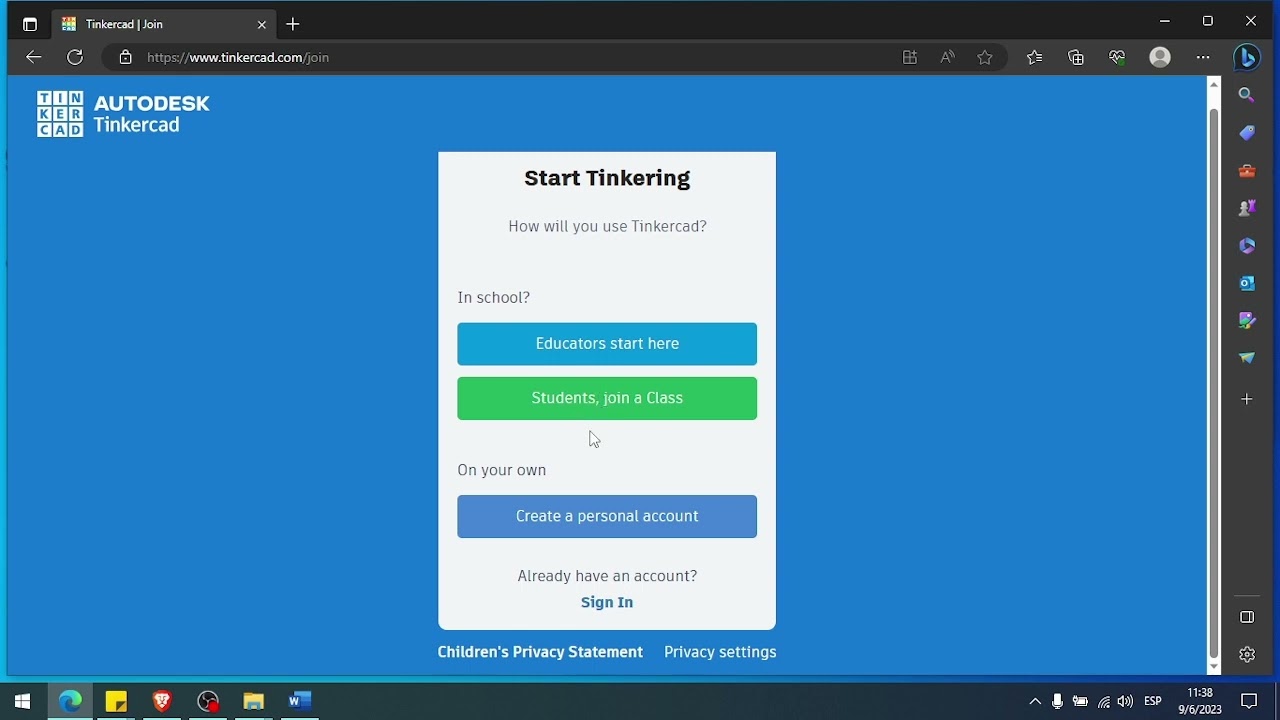Open a new browser tab
The width and height of the screenshot is (1280, 720).
point(293,24)
